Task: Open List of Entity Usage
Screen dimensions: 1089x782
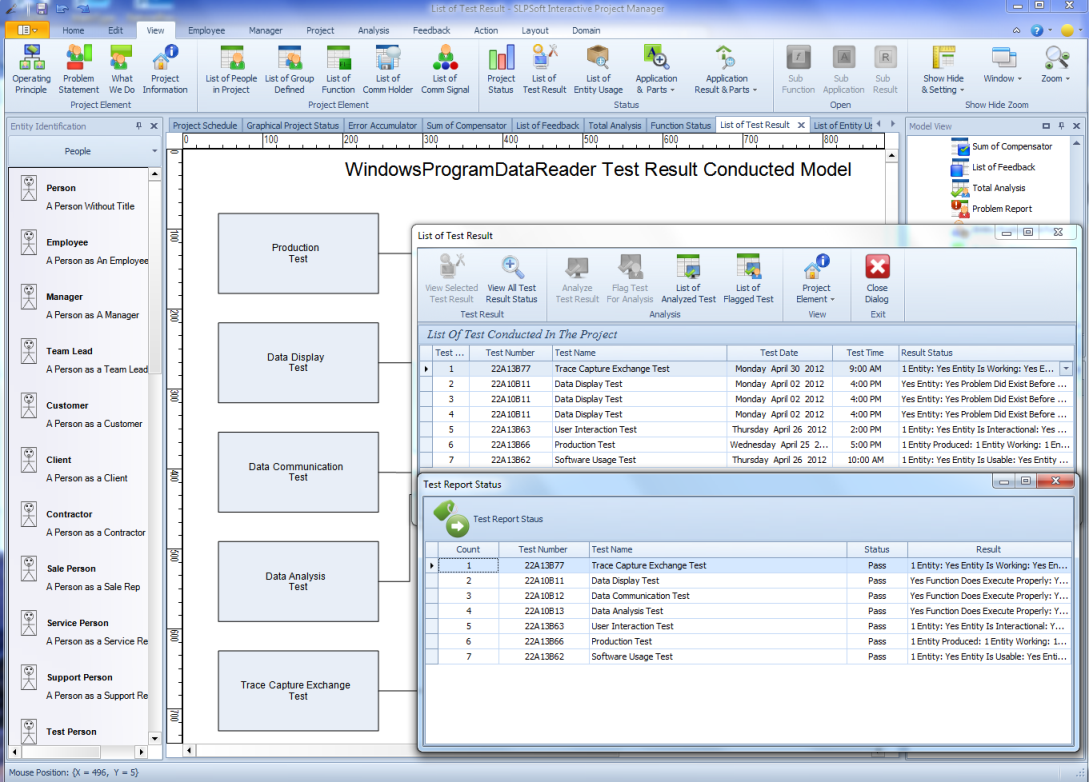Action: tap(598, 68)
